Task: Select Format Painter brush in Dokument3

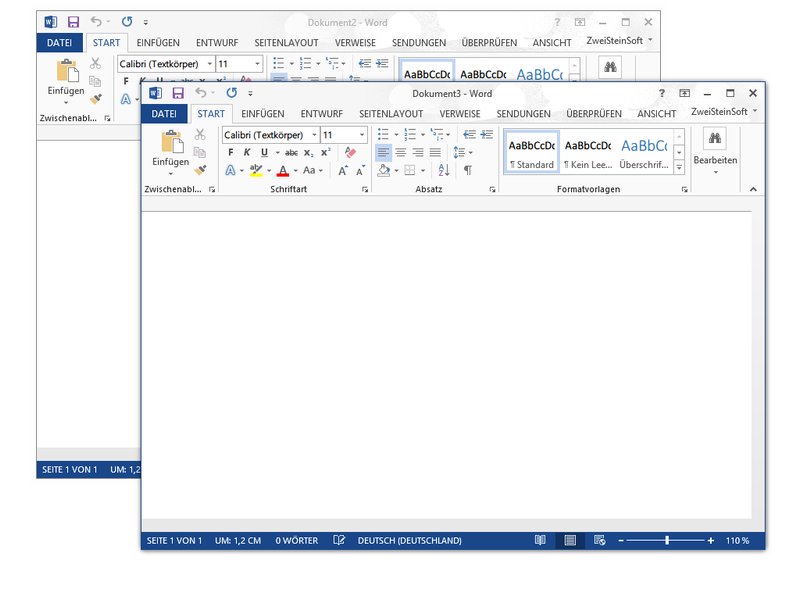Action: 201,169
